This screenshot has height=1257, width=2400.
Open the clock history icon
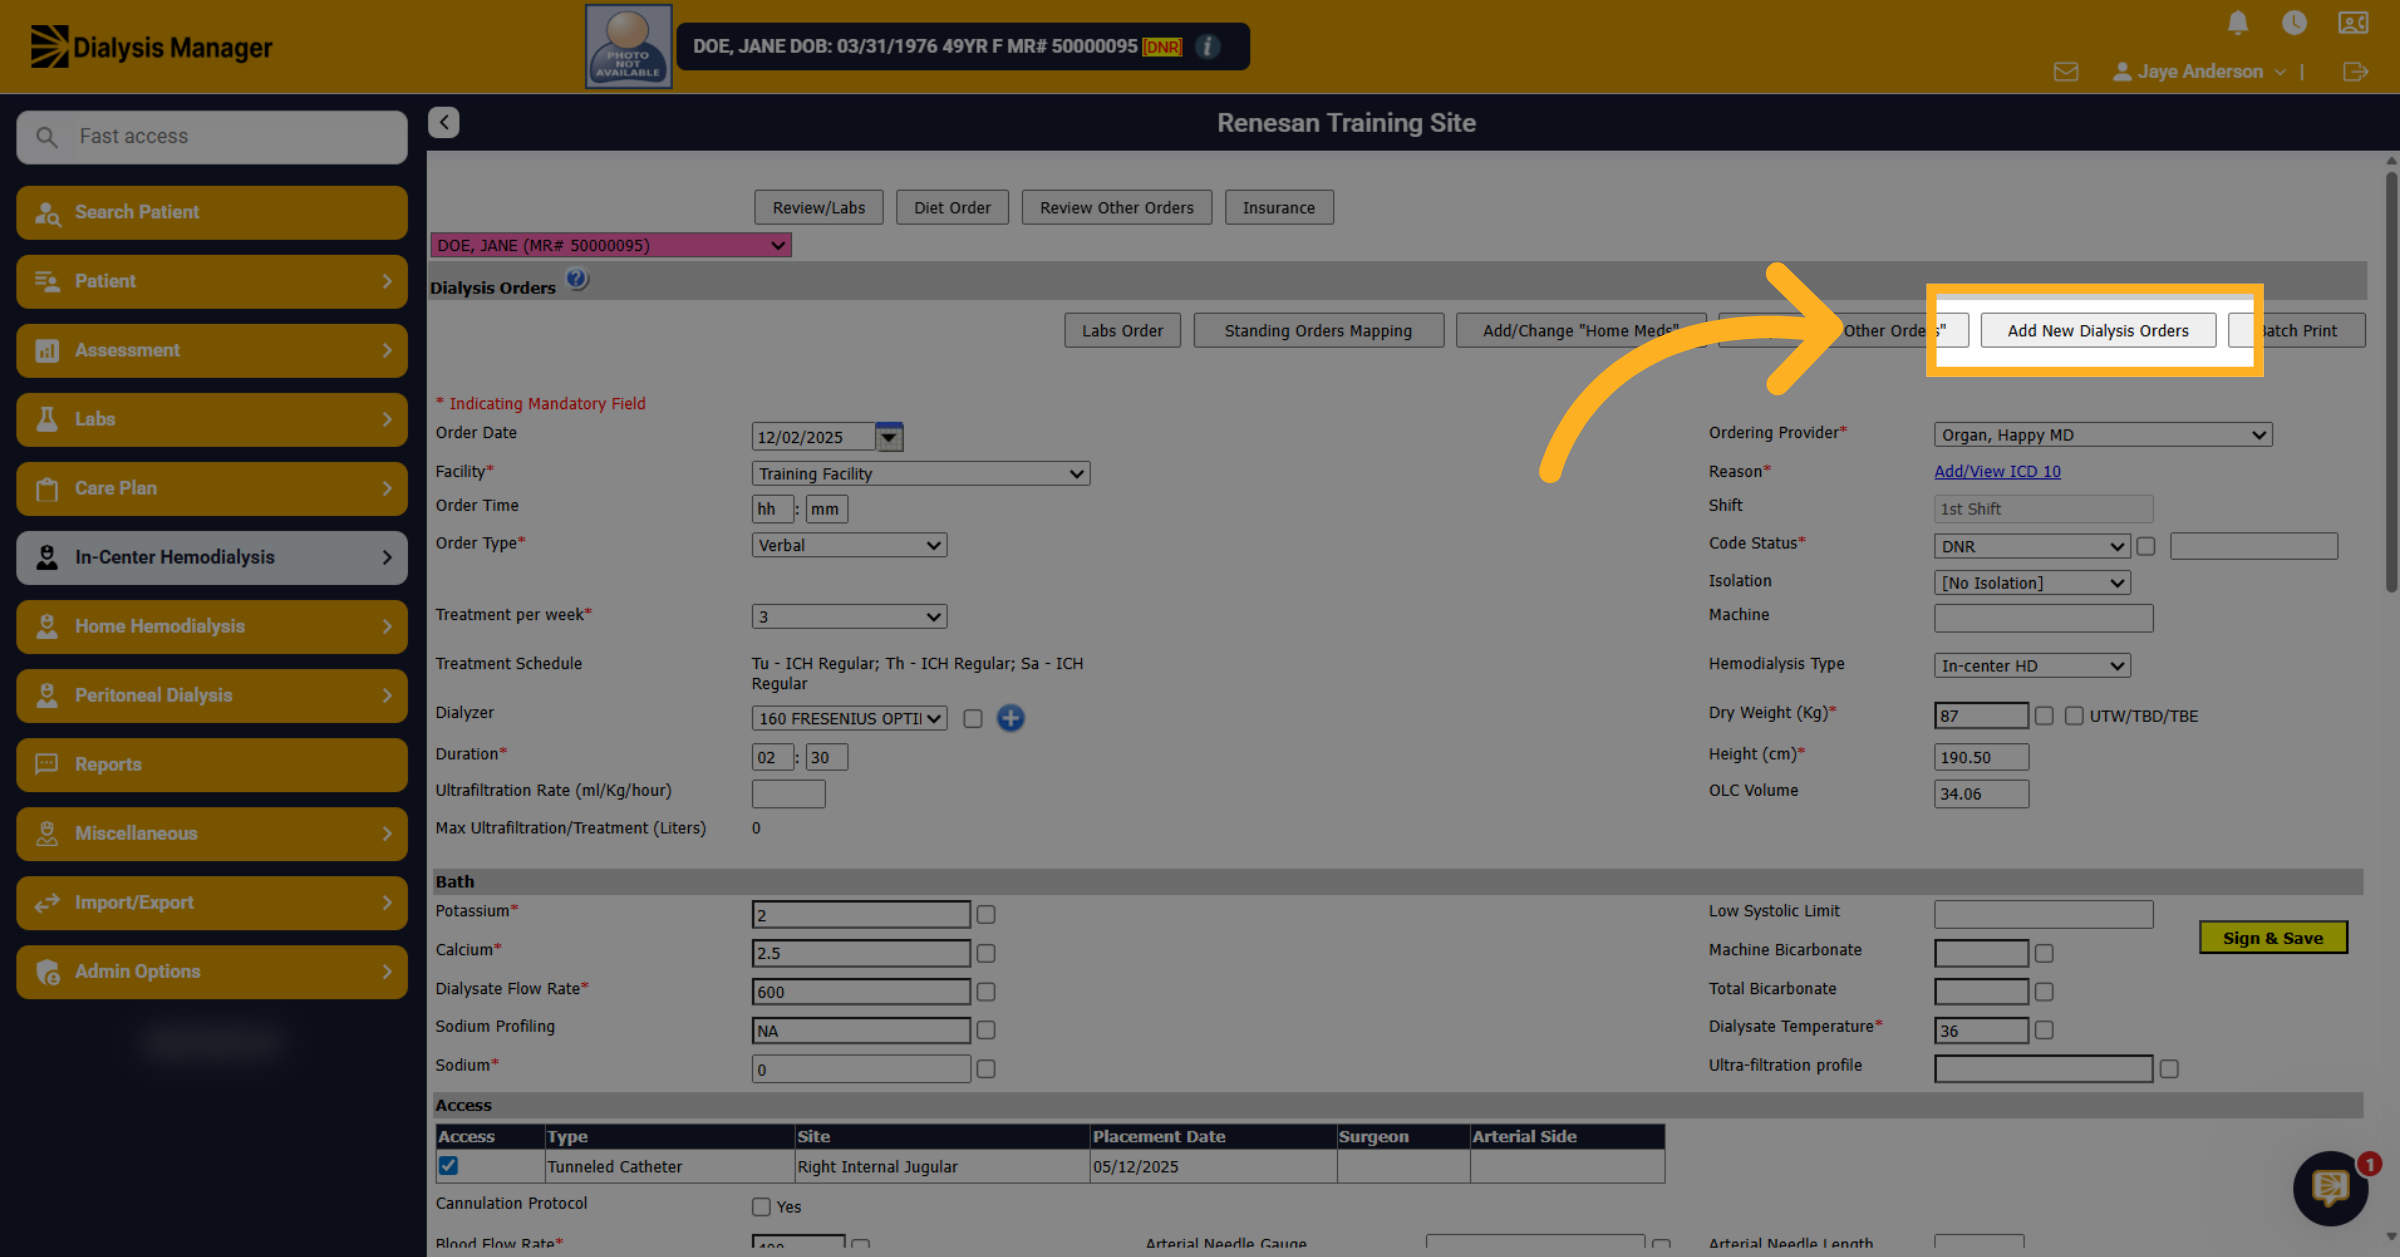coord(2294,22)
